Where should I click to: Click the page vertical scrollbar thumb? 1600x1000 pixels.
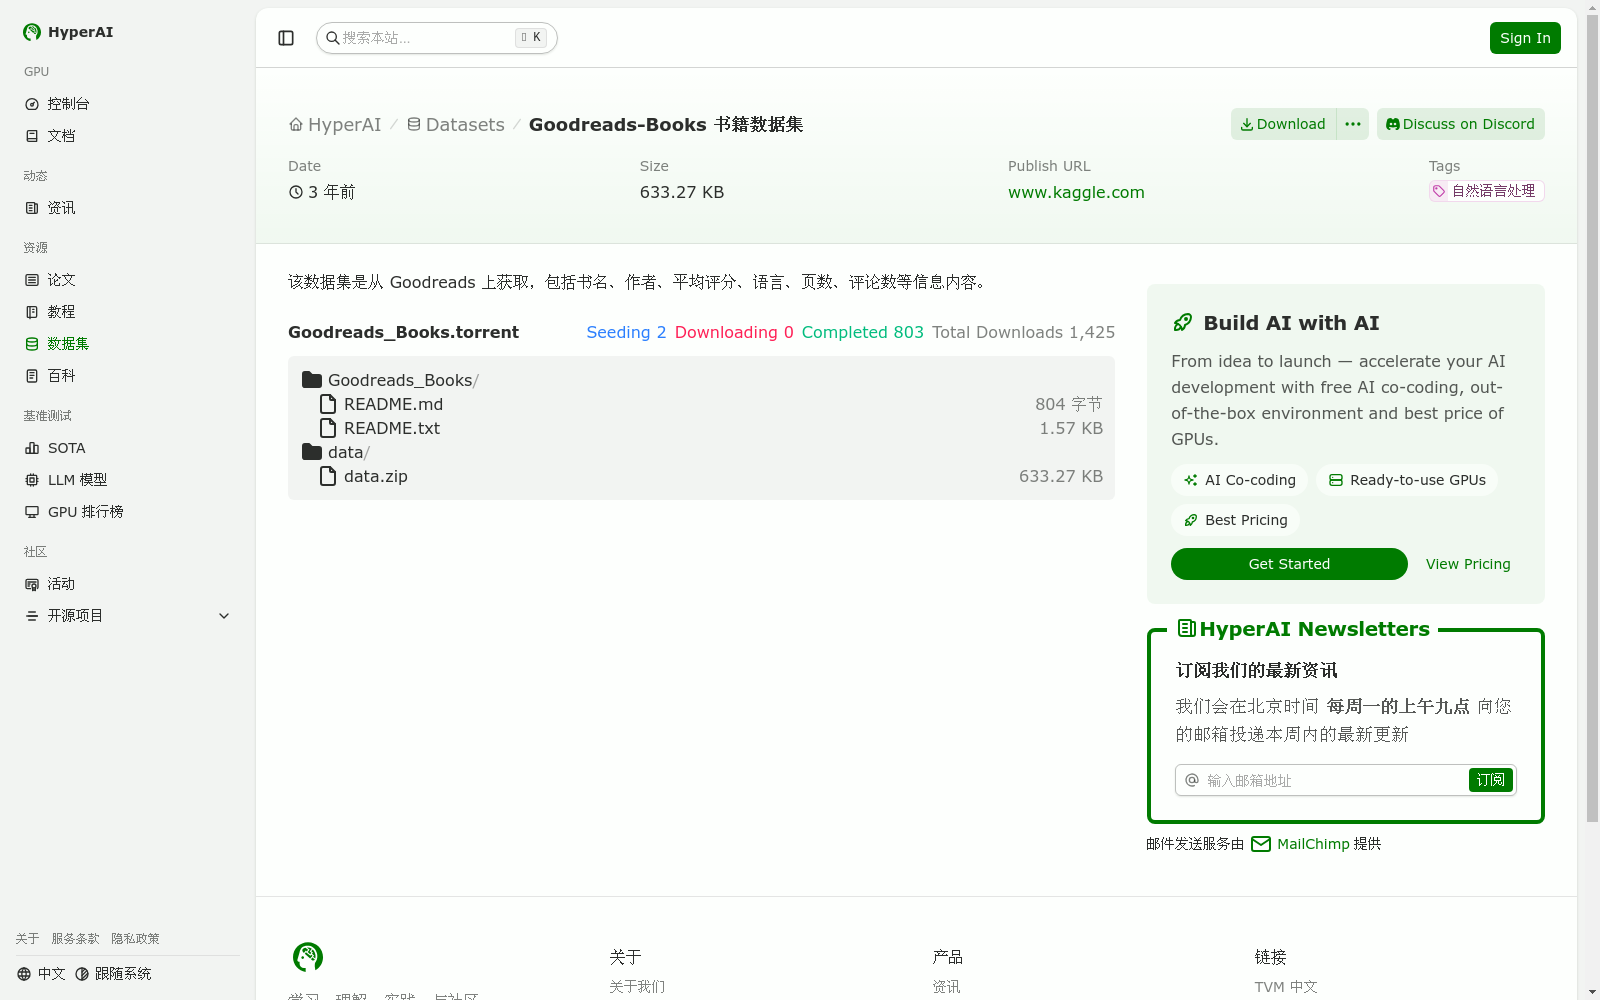pos(1592,420)
